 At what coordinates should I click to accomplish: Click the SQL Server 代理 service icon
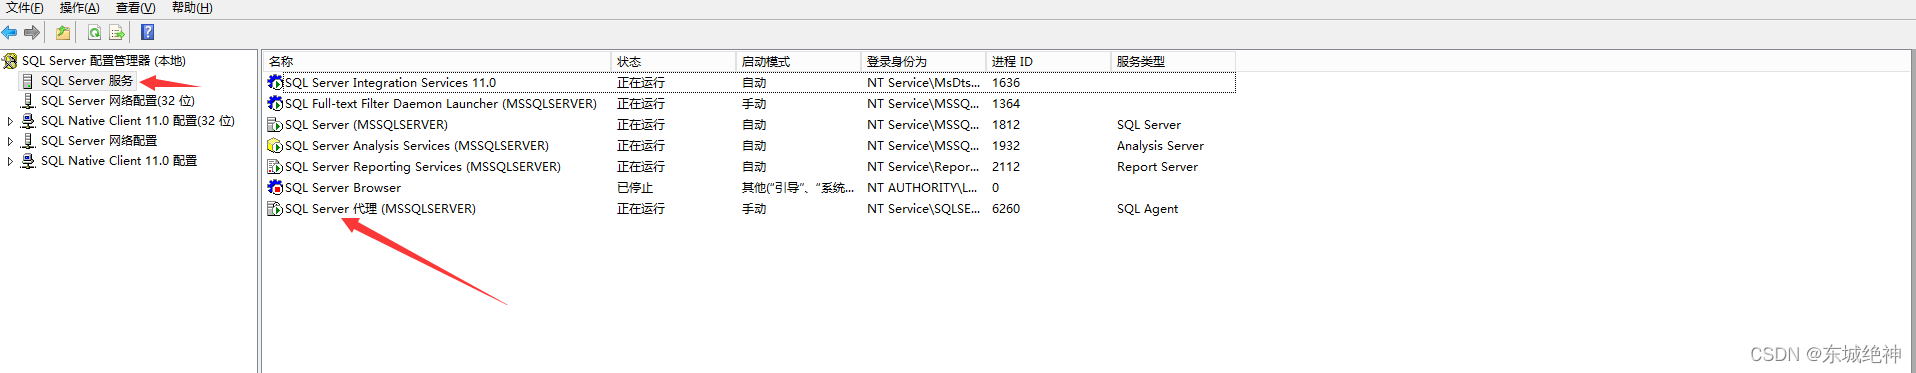click(275, 209)
